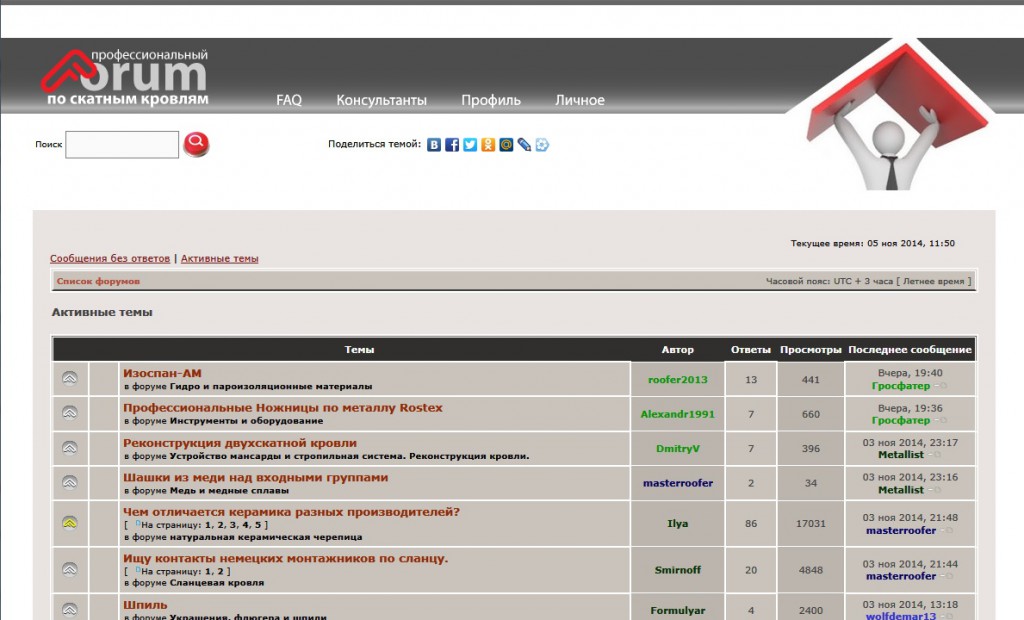Share topic via Twitter icon

pyautogui.click(x=470, y=145)
